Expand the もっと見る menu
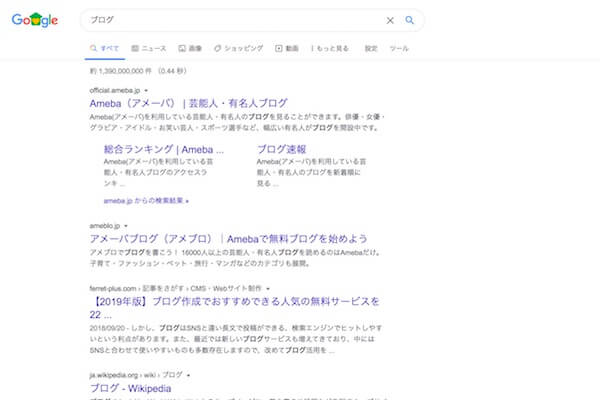The width and height of the screenshot is (600, 400). (x=330, y=49)
